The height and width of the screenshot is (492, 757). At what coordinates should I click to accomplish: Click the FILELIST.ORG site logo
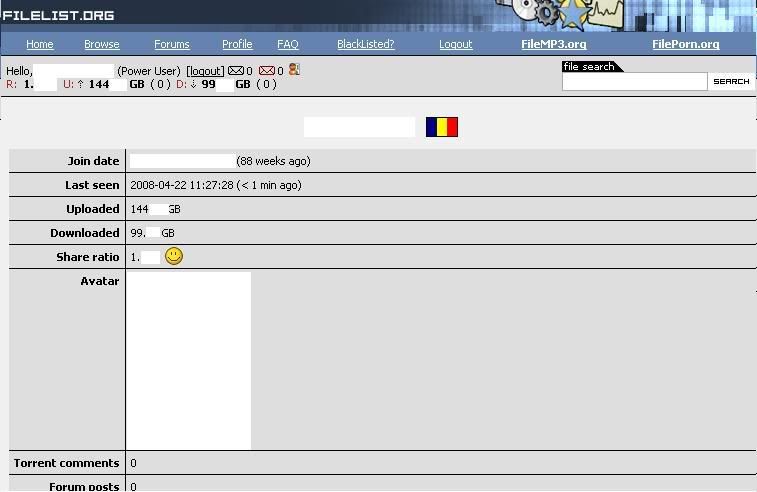point(58,15)
